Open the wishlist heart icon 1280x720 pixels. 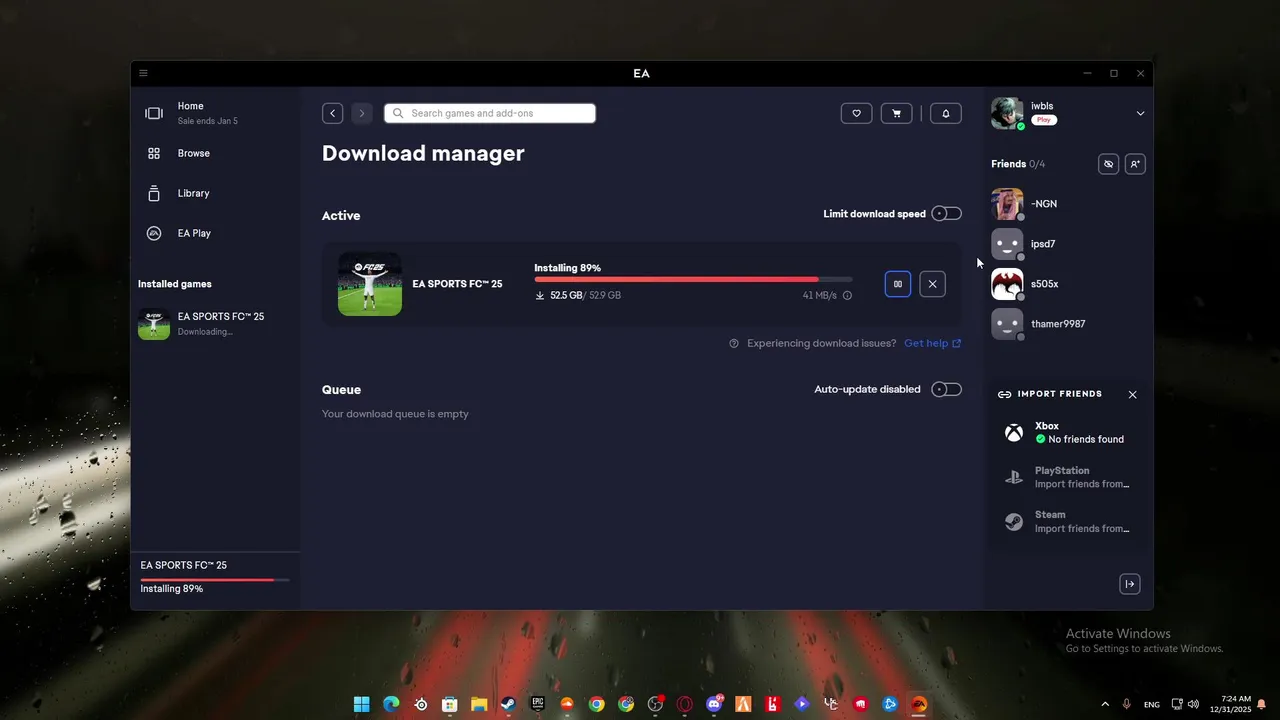click(x=856, y=113)
